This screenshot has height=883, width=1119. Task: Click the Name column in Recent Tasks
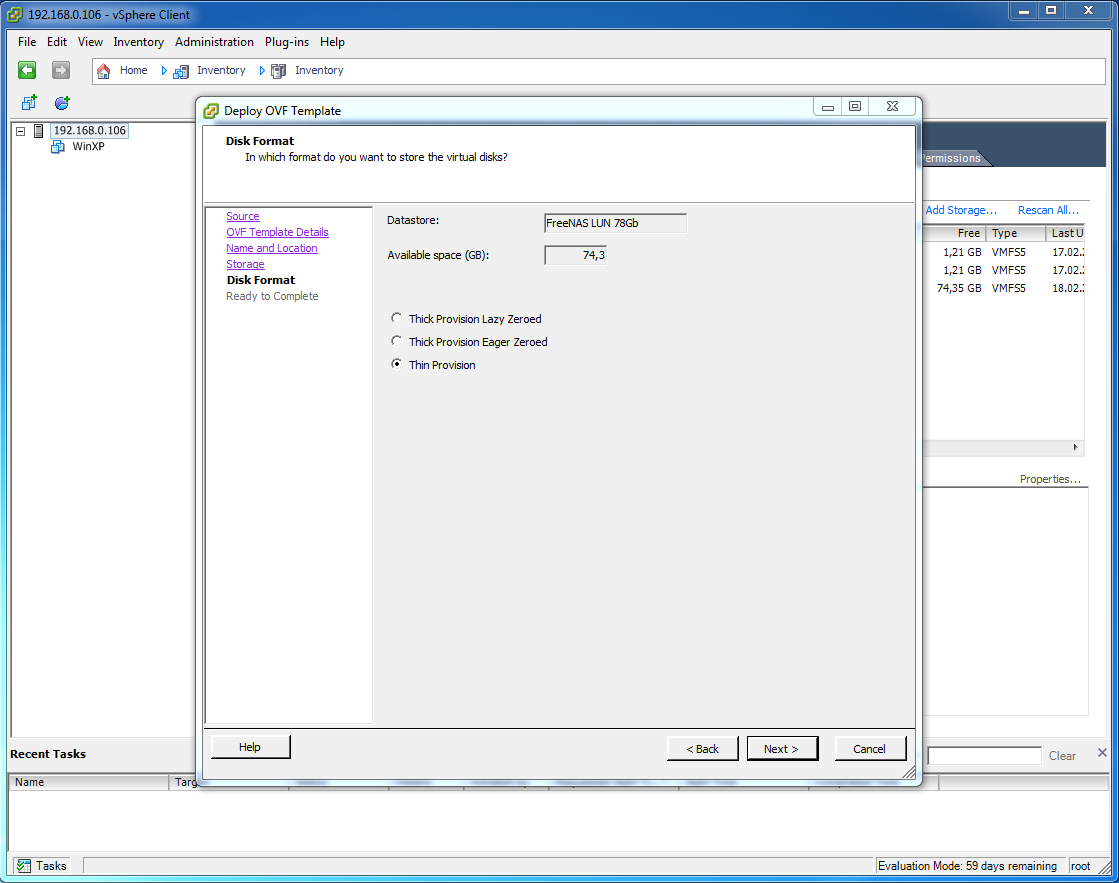(88, 782)
